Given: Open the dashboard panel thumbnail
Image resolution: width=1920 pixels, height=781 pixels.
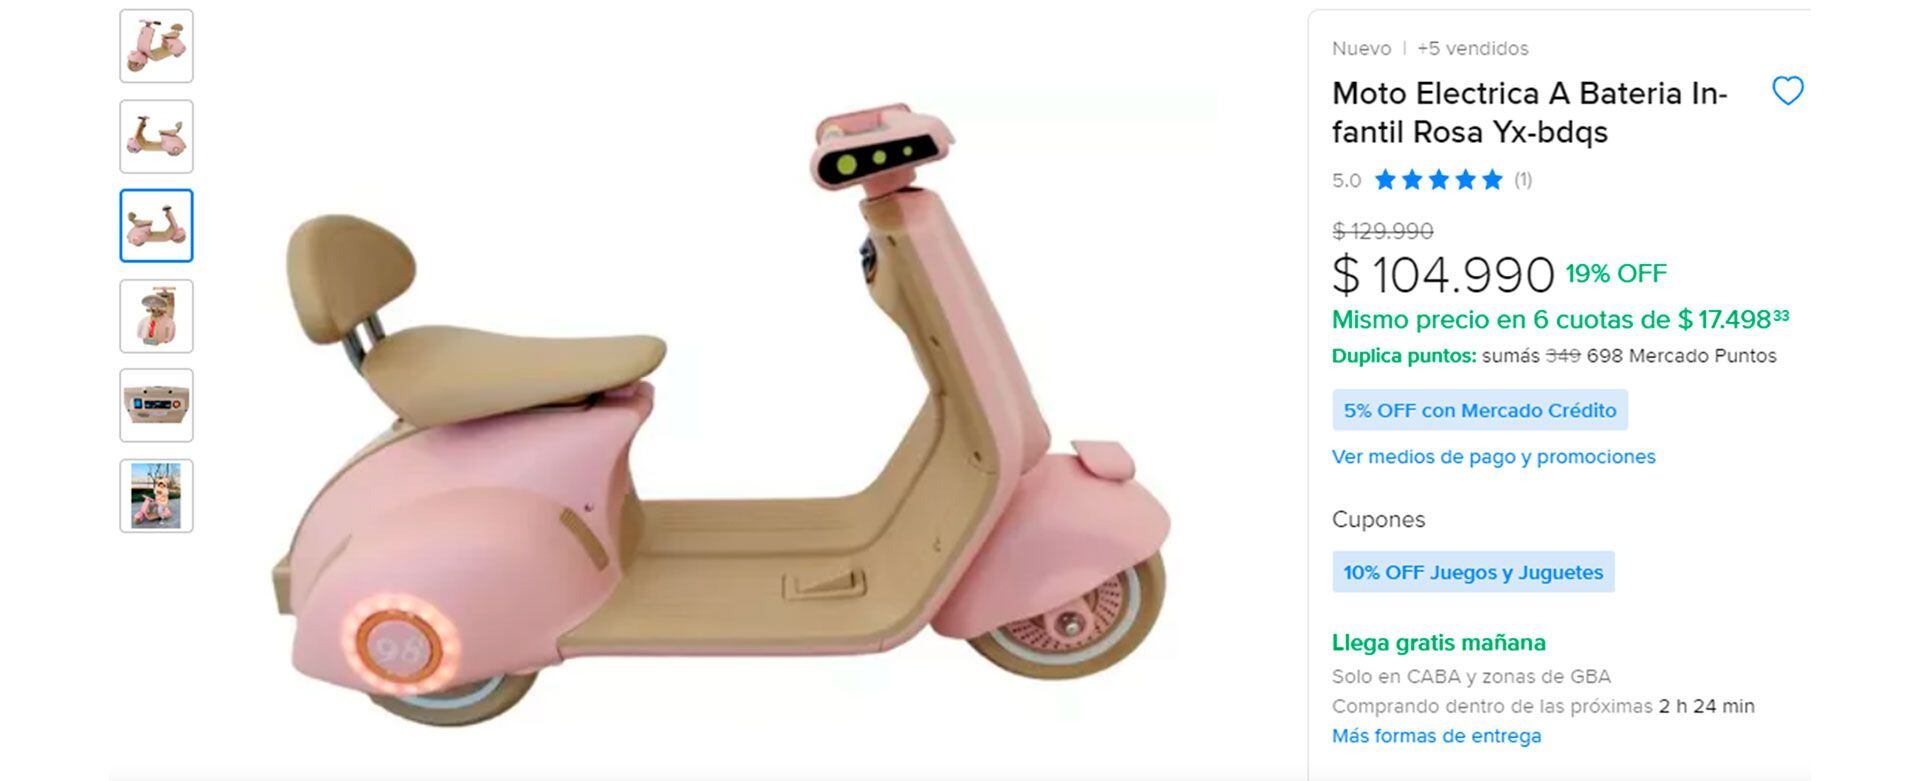Looking at the screenshot, I should click(x=156, y=406).
